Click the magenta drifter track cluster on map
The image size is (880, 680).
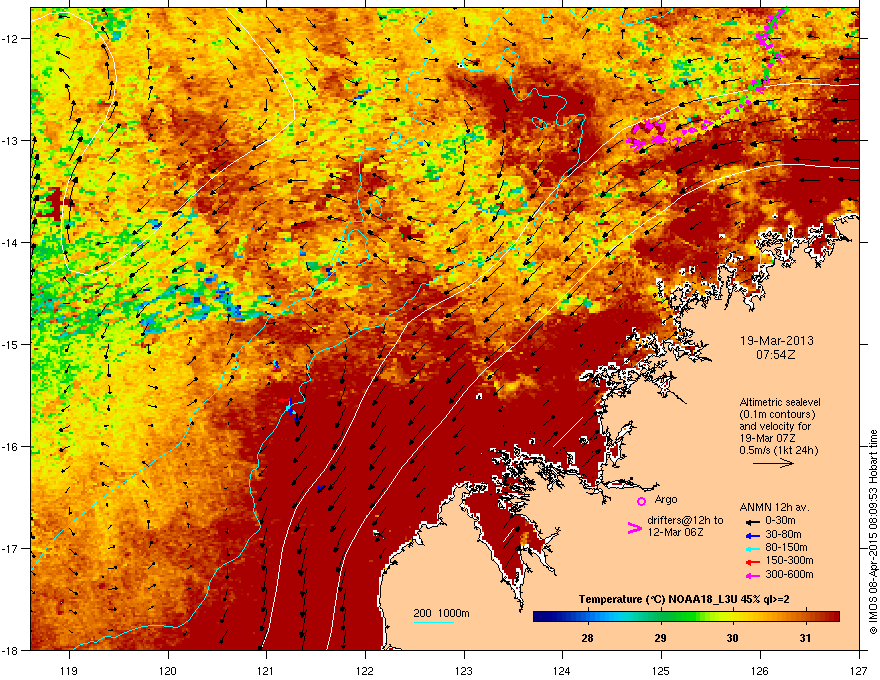coord(647,135)
